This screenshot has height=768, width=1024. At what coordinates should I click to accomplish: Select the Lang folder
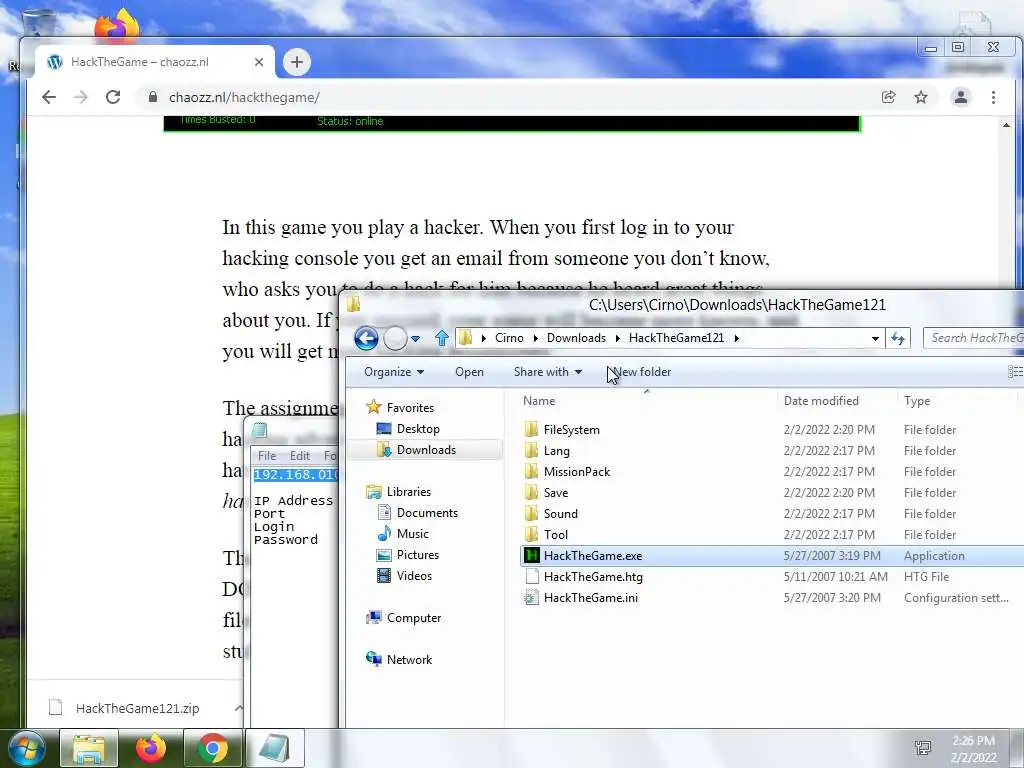click(556, 451)
